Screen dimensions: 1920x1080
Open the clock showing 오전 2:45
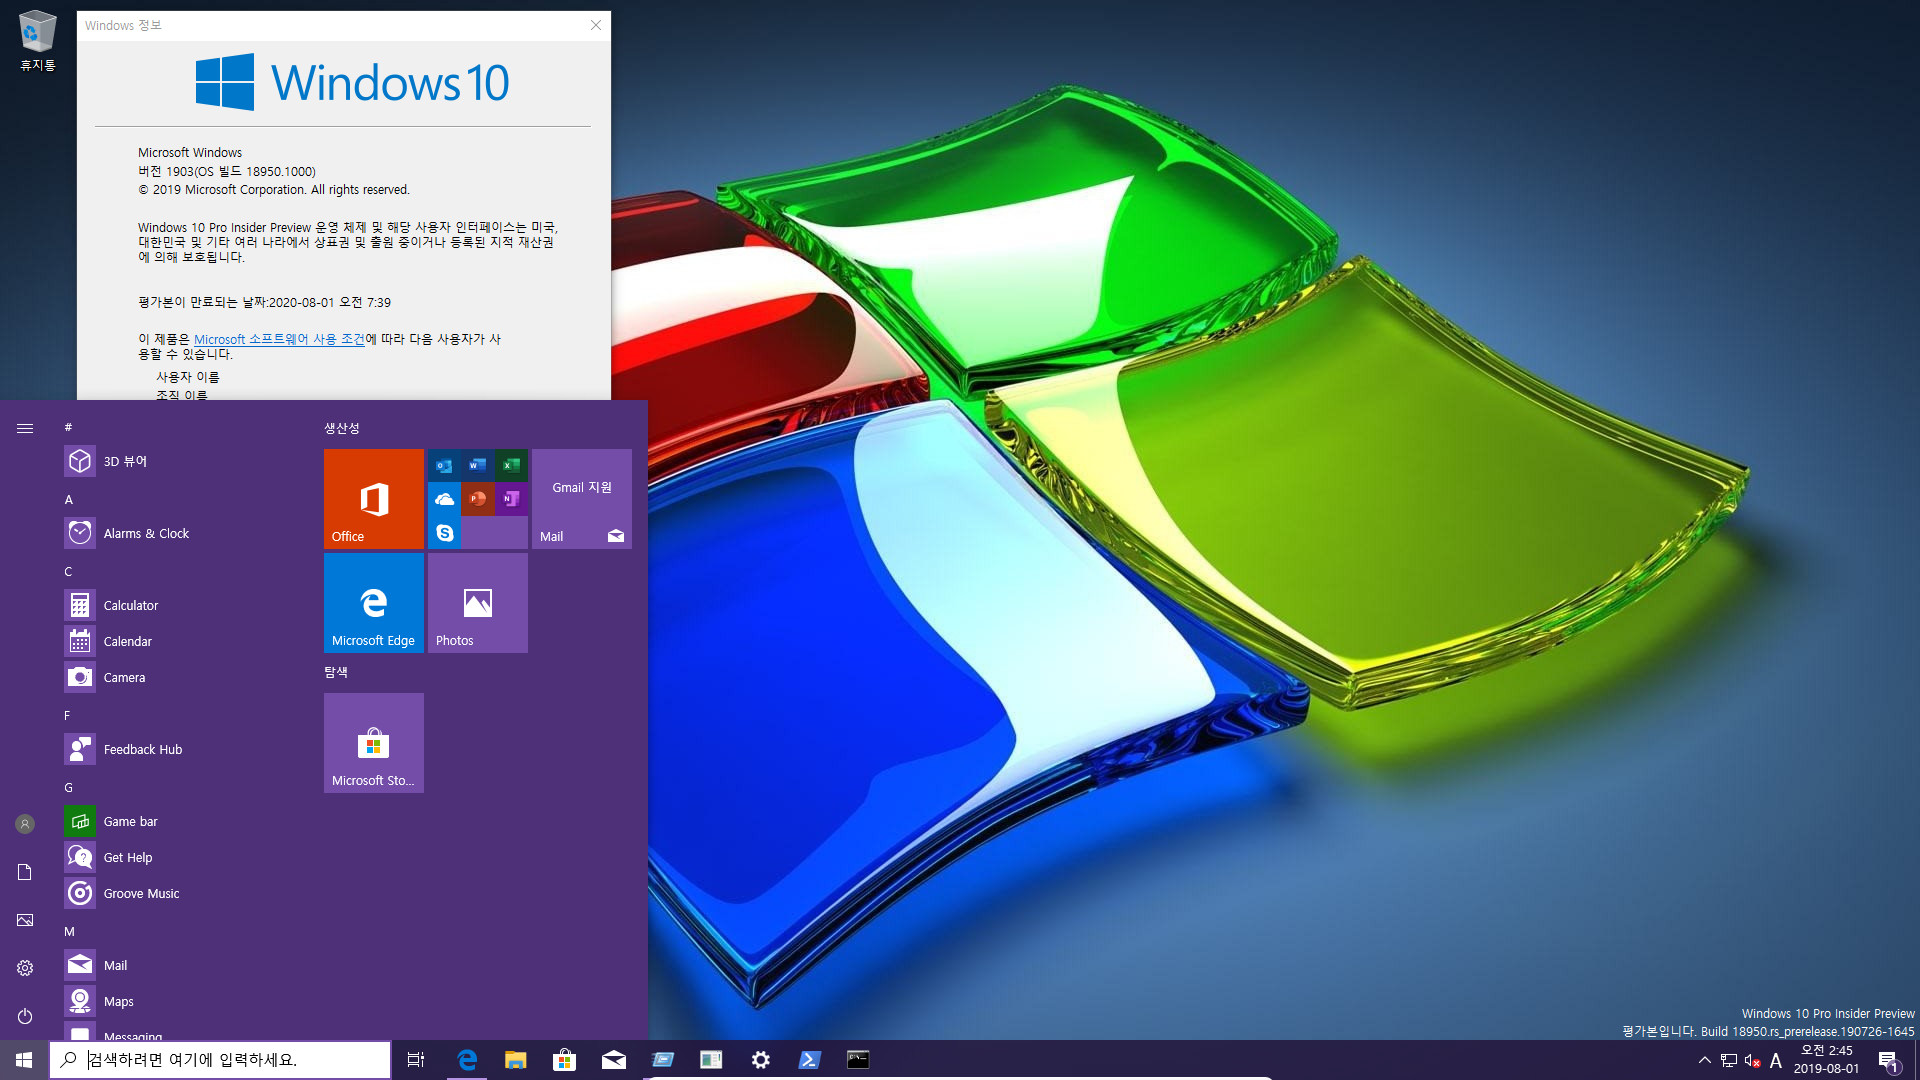[1826, 1060]
